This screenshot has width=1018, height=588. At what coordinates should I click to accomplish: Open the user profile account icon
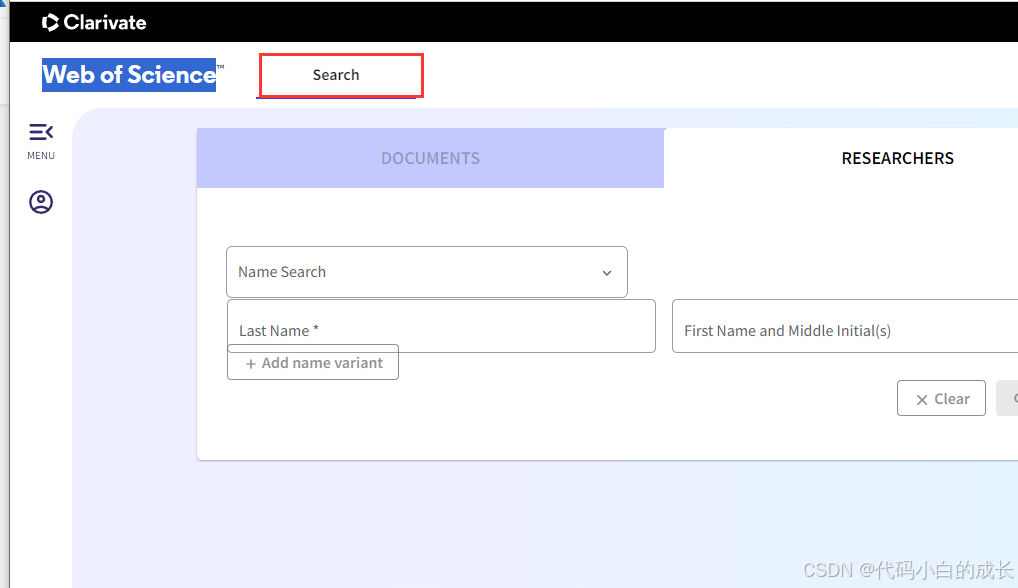pyautogui.click(x=41, y=202)
